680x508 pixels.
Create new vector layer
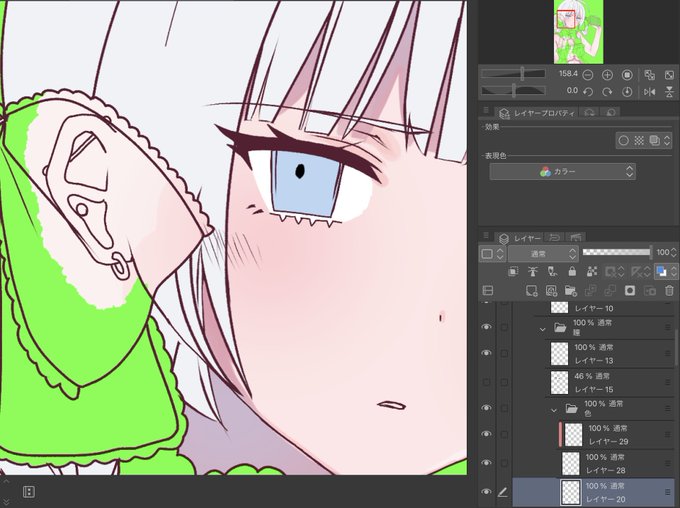(551, 290)
